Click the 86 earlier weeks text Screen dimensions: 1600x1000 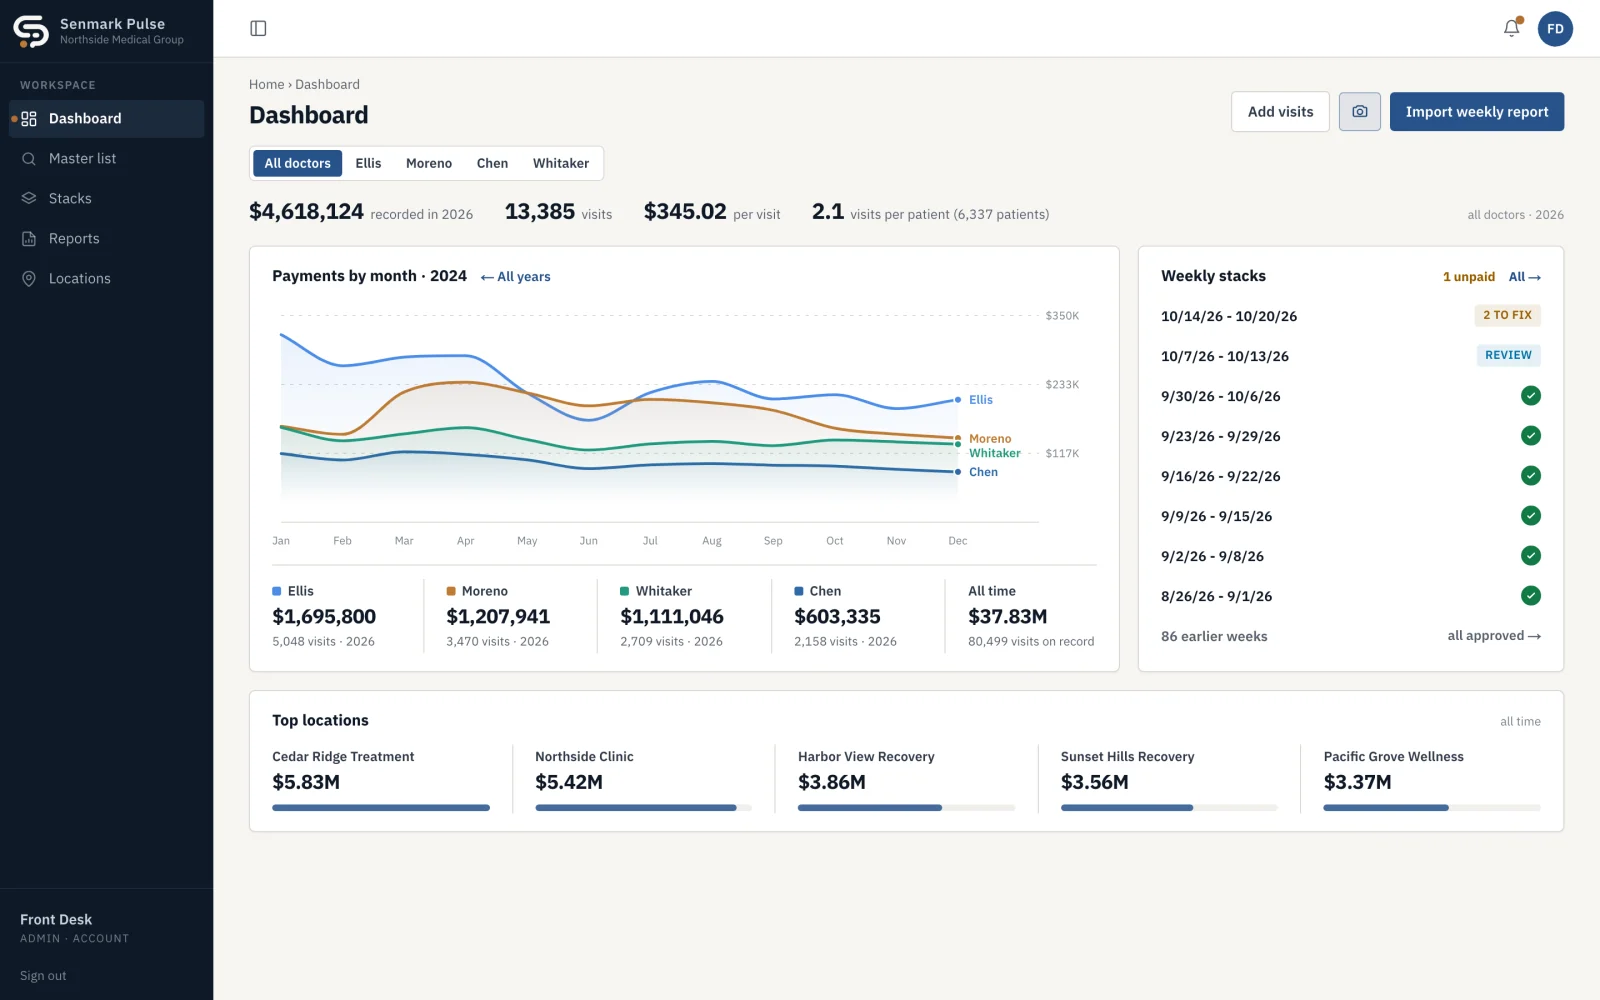point(1214,636)
